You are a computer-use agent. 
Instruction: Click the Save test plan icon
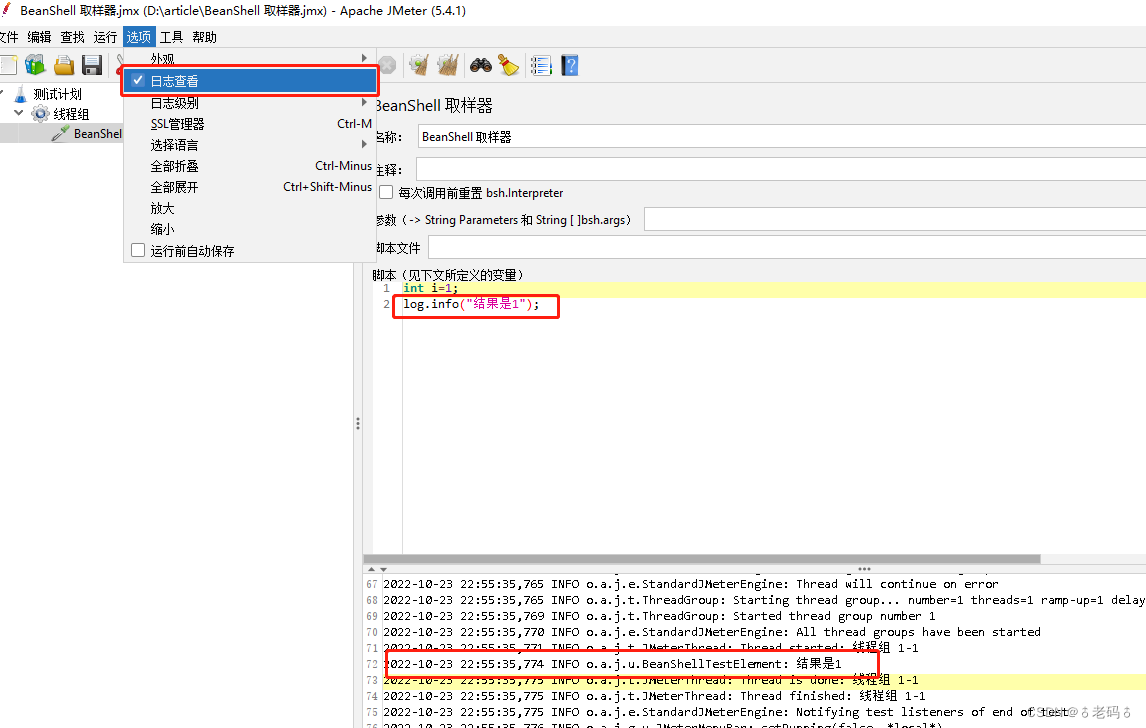pos(92,64)
